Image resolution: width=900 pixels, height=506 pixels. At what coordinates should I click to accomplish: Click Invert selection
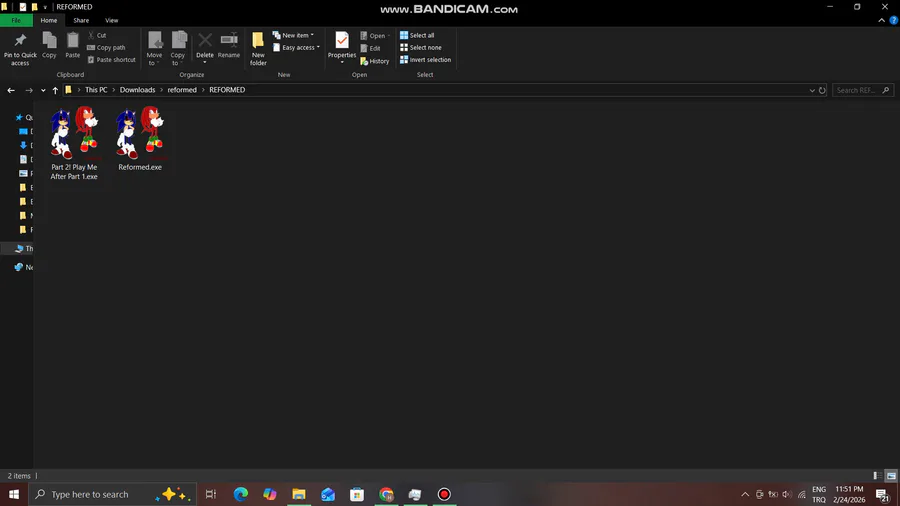[x=425, y=60]
